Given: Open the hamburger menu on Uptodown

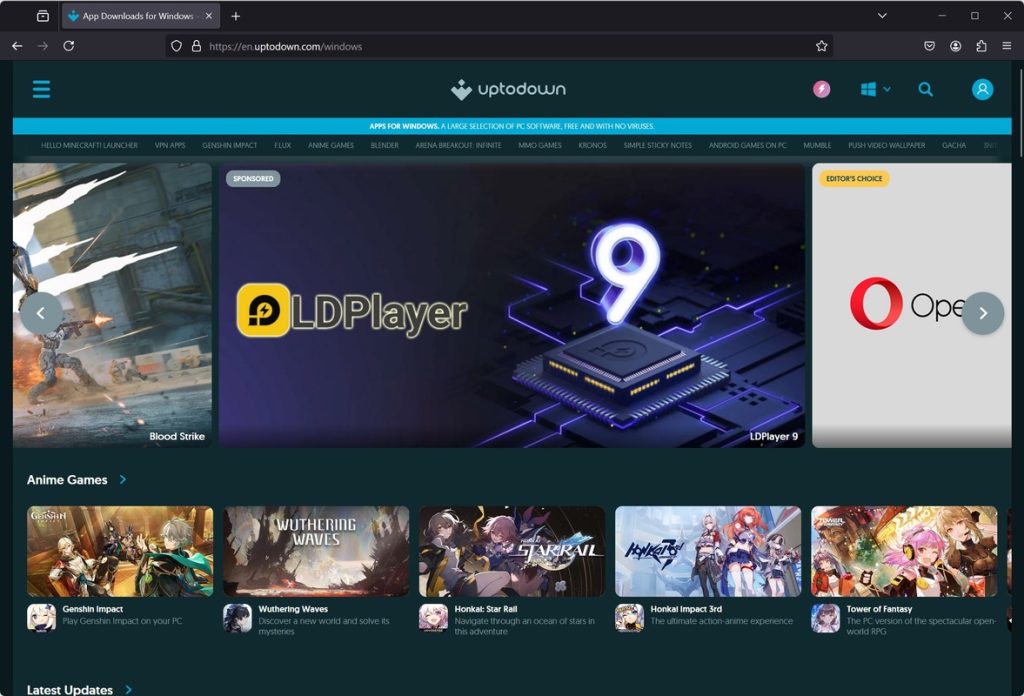Looking at the screenshot, I should [41, 89].
